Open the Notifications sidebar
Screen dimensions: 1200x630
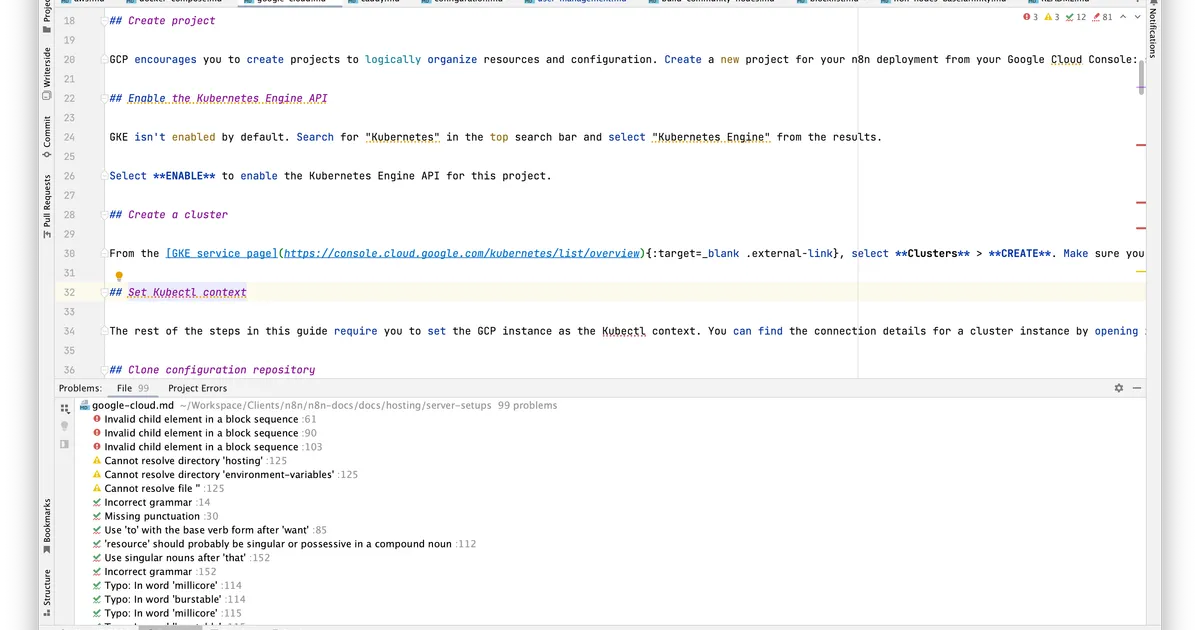pos(1152,30)
